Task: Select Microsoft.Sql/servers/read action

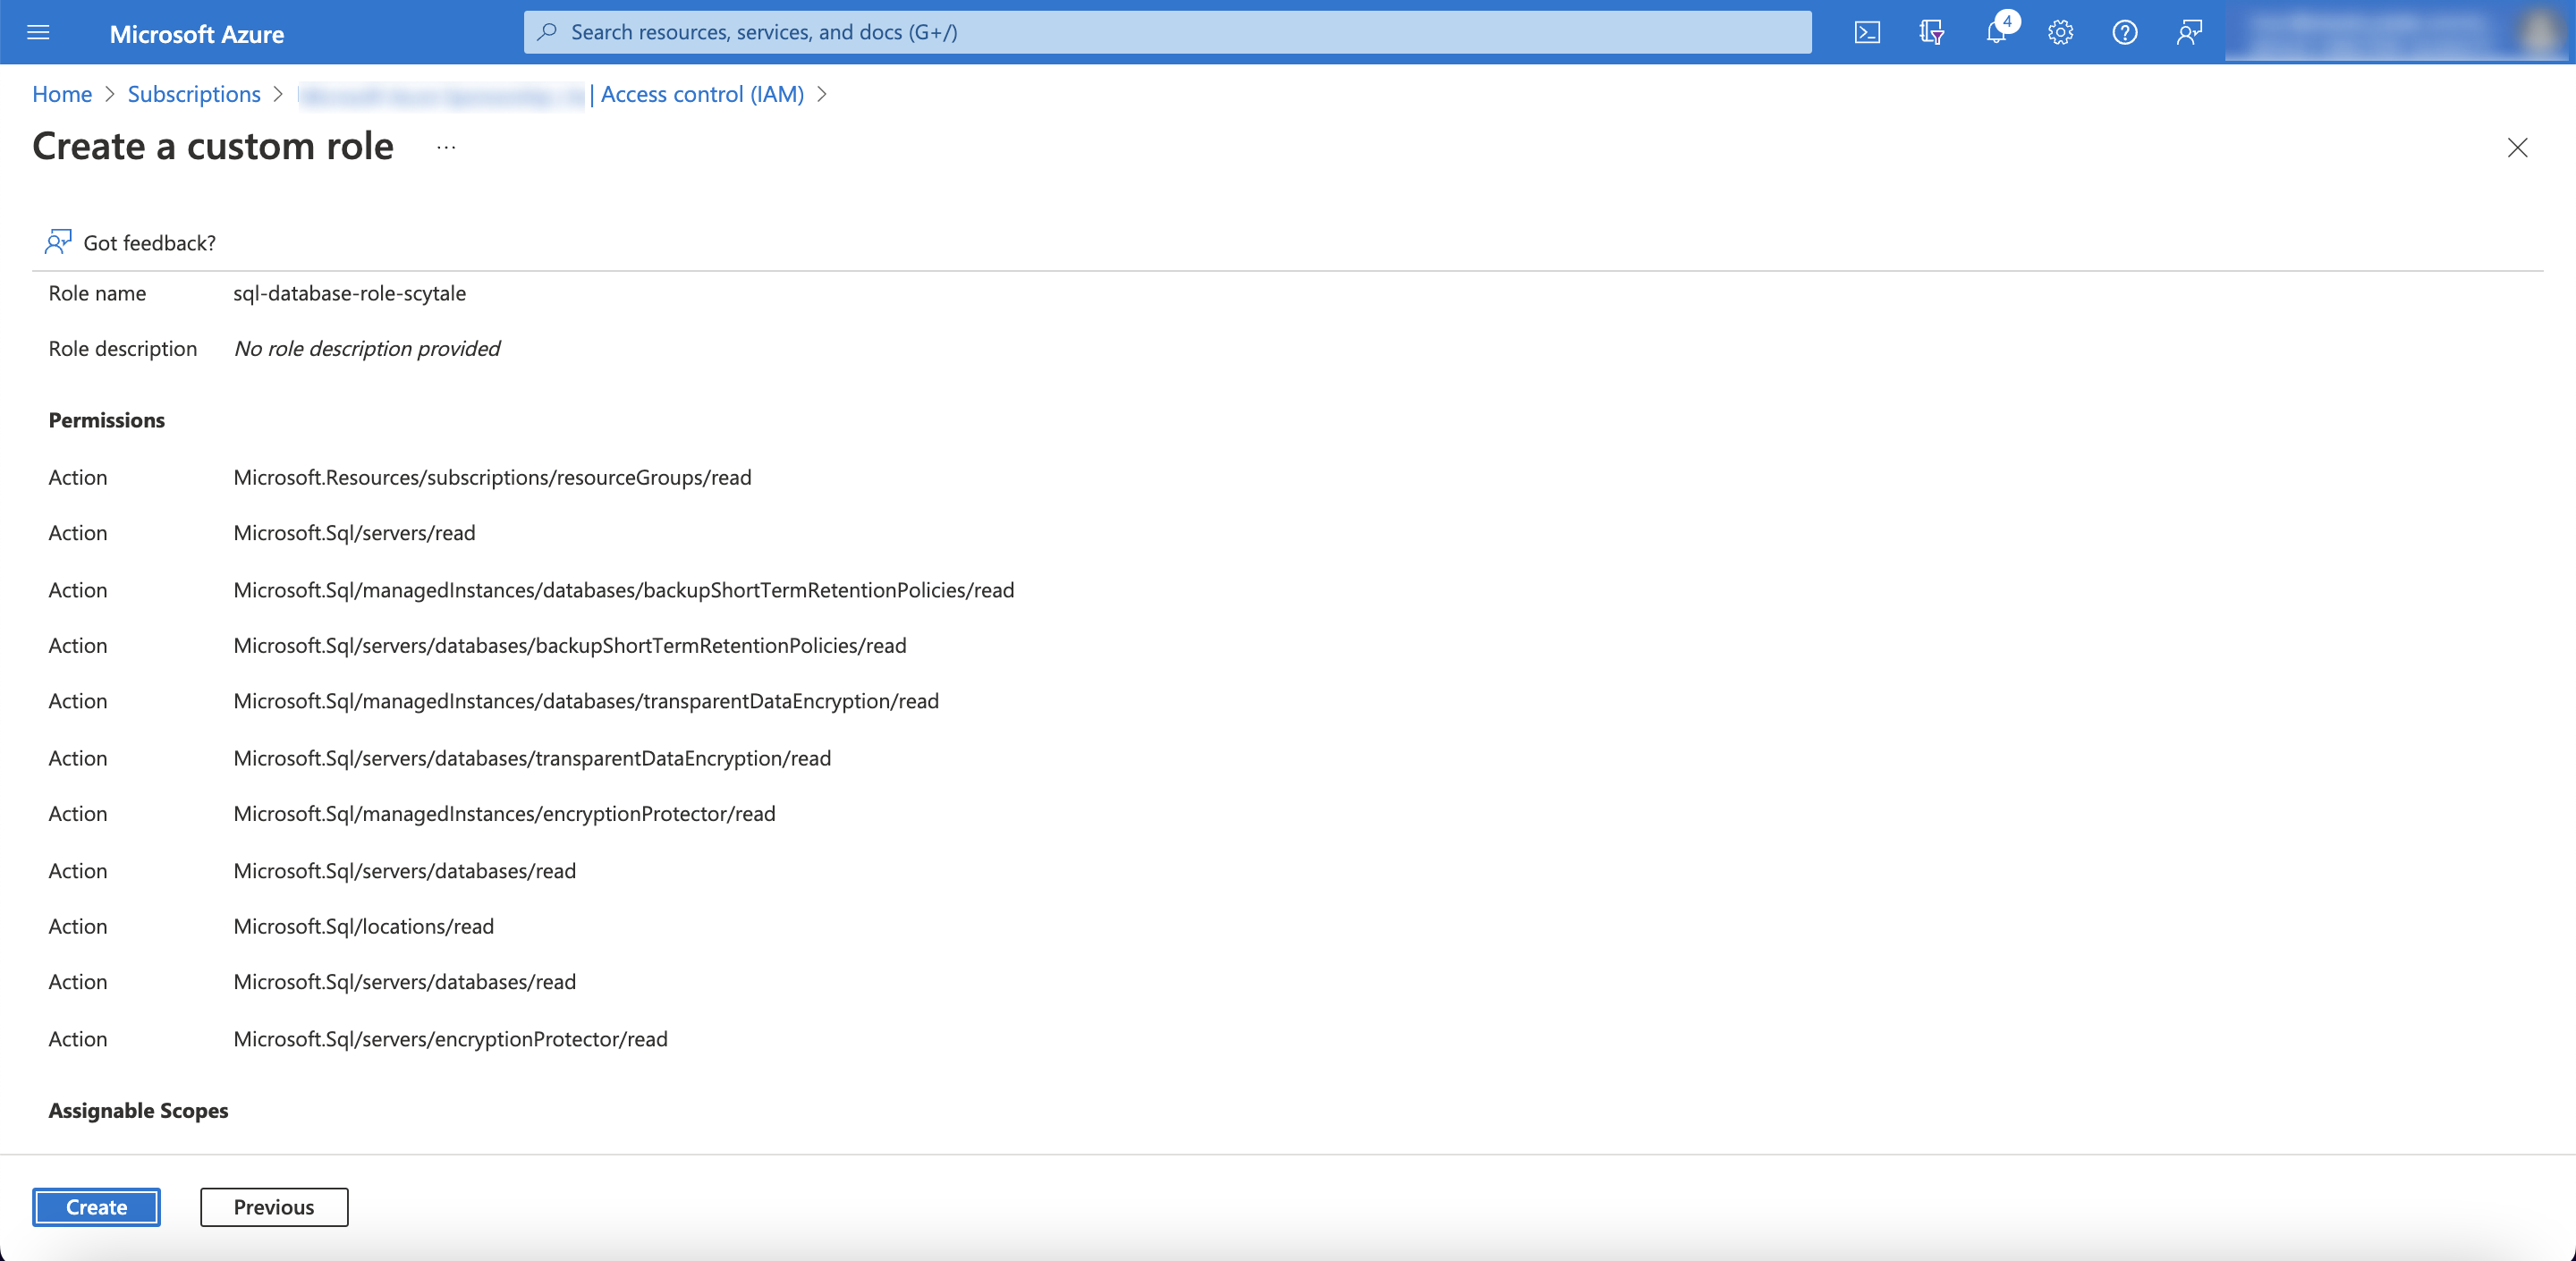Action: [x=354, y=533]
